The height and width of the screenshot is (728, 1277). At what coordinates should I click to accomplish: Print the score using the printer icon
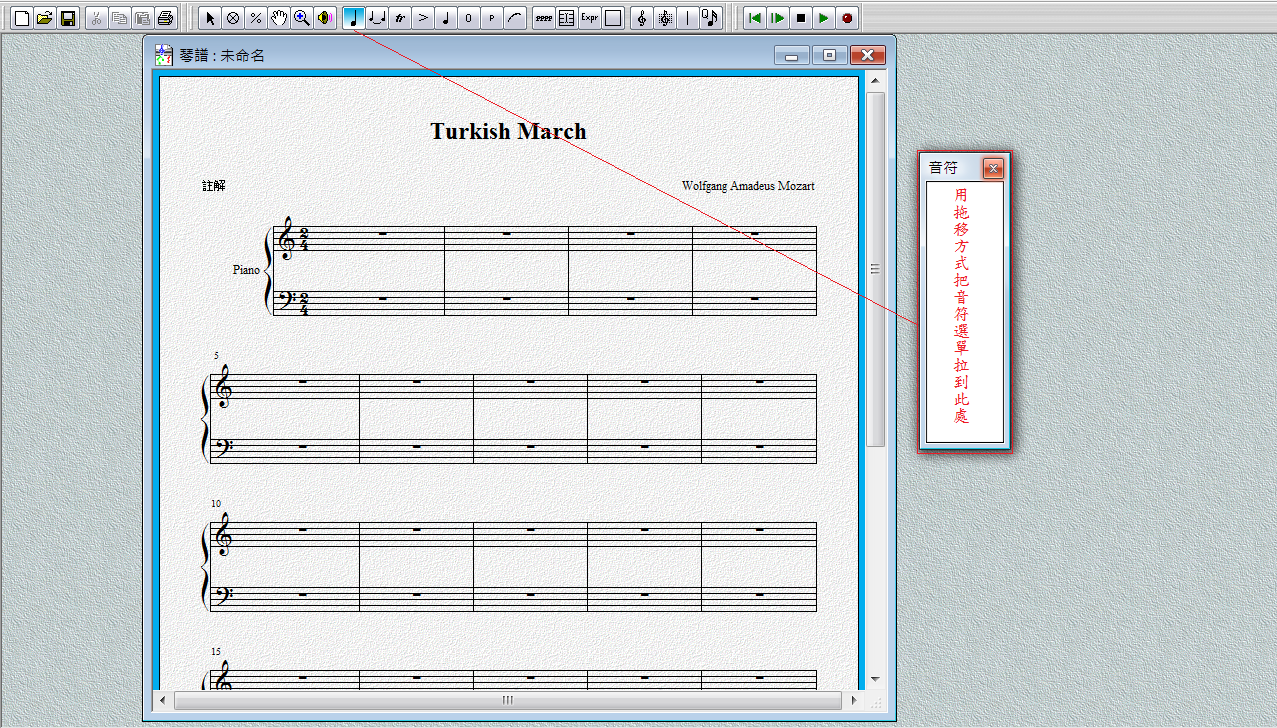pos(166,18)
